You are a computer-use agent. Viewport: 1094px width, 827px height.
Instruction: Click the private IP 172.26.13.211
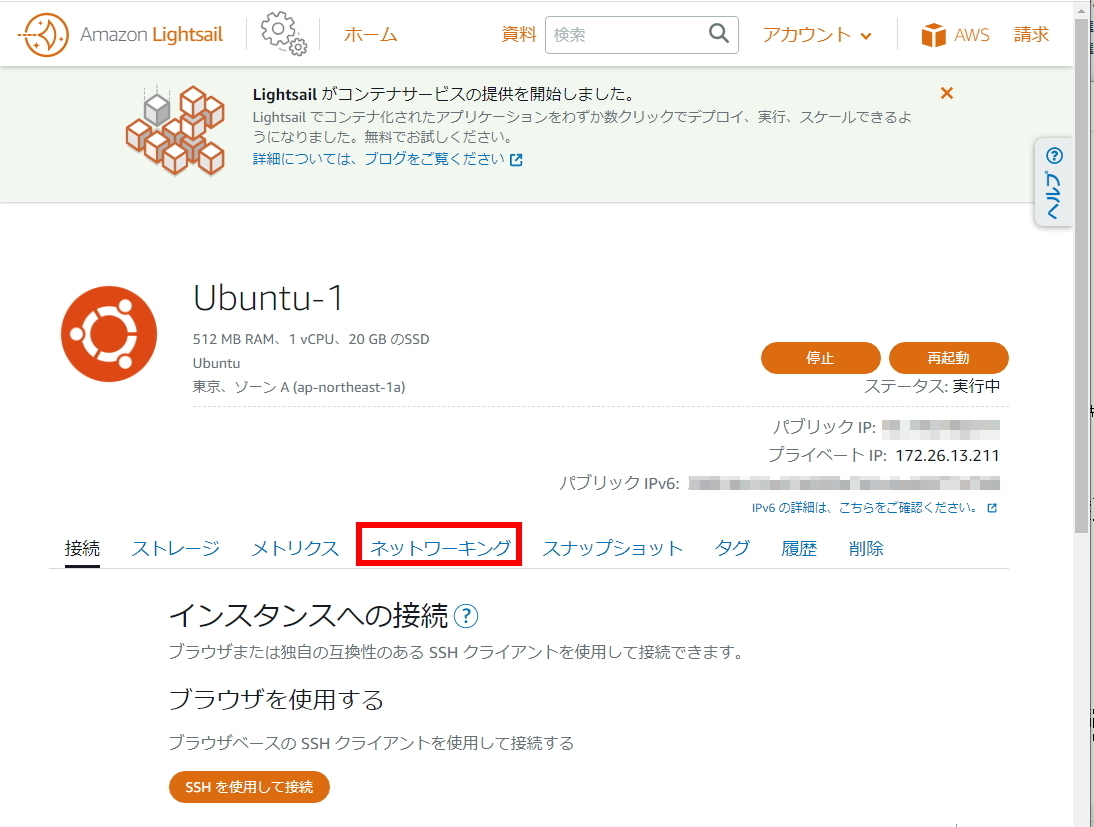pos(947,456)
